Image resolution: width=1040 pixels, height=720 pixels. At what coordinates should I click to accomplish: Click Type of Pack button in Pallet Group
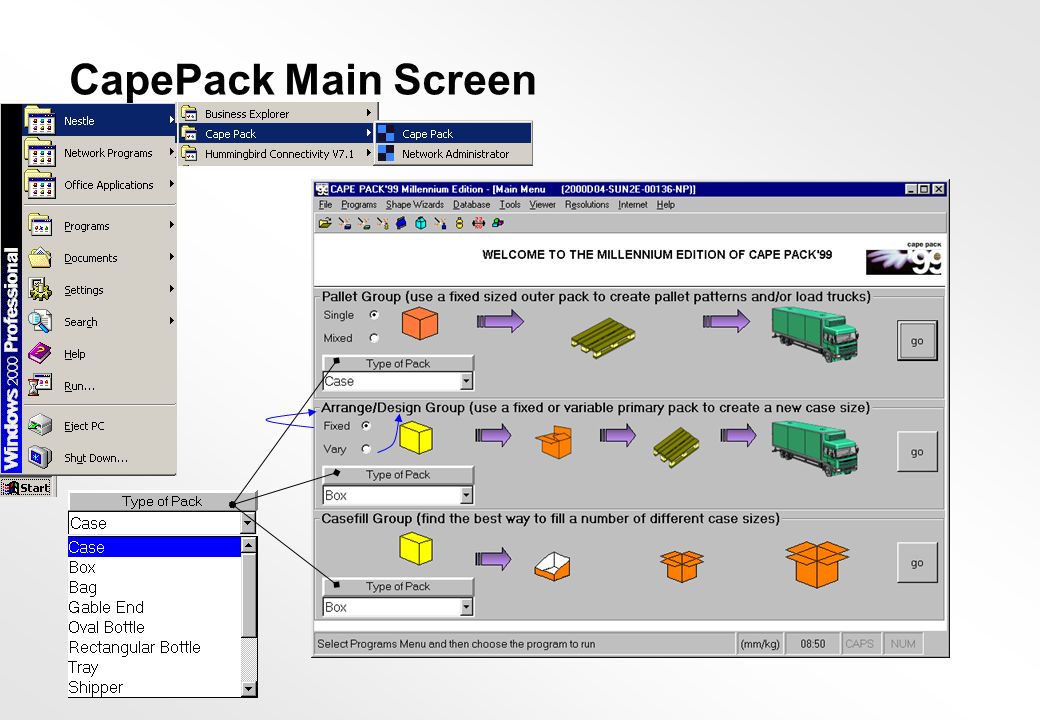point(398,363)
